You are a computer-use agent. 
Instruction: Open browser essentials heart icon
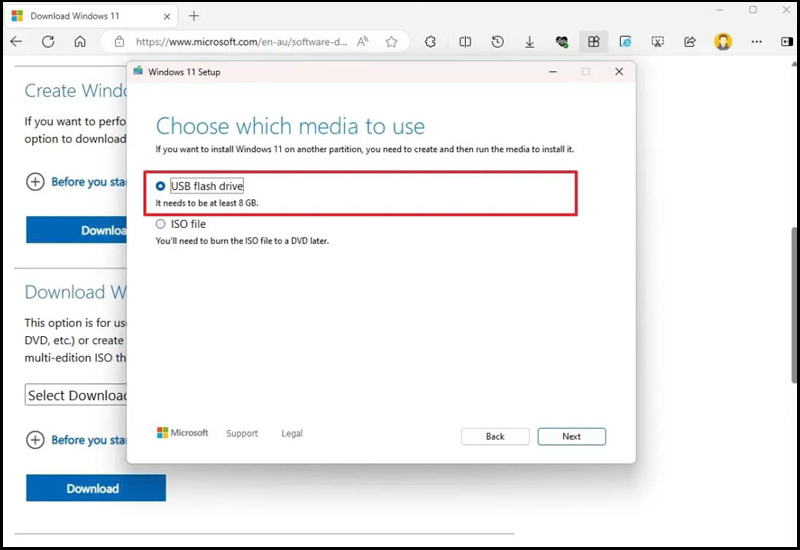tap(562, 42)
